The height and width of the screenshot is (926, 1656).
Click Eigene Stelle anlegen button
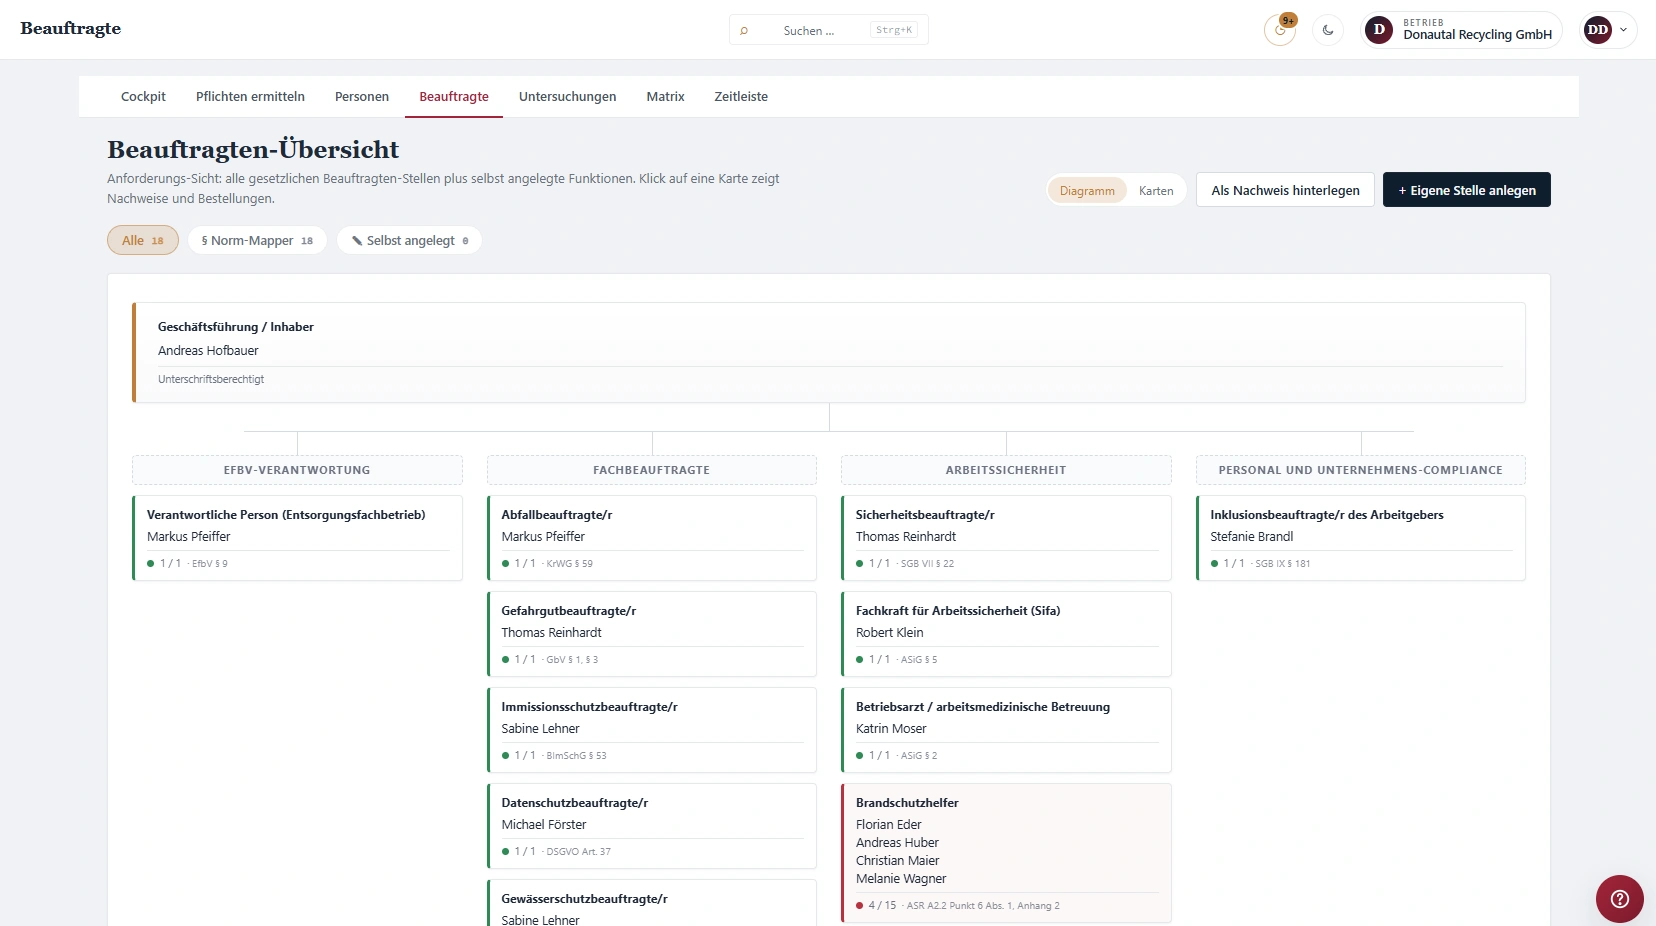tap(1467, 190)
